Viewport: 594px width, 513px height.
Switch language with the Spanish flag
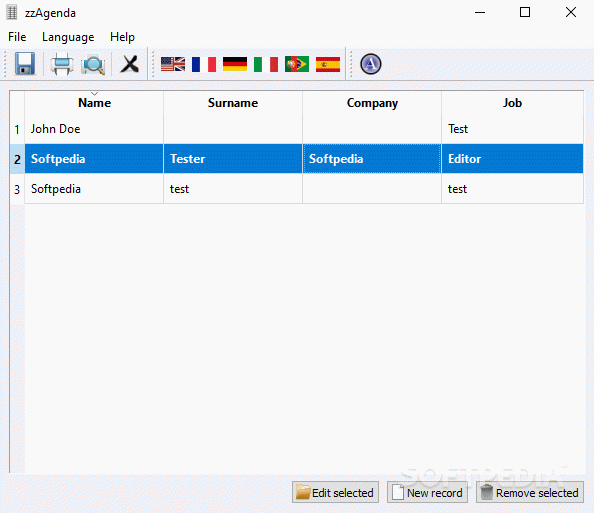pos(328,64)
